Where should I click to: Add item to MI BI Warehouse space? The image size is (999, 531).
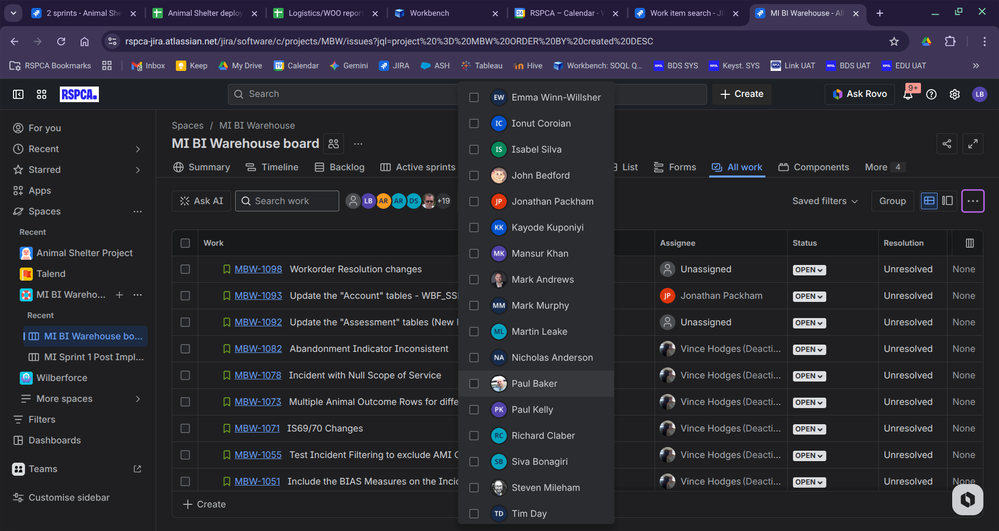[119, 295]
